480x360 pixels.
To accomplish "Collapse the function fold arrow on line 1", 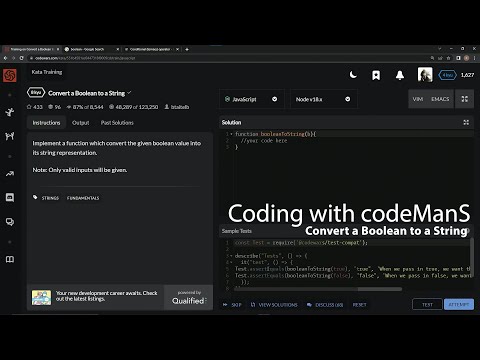I will (231, 134).
